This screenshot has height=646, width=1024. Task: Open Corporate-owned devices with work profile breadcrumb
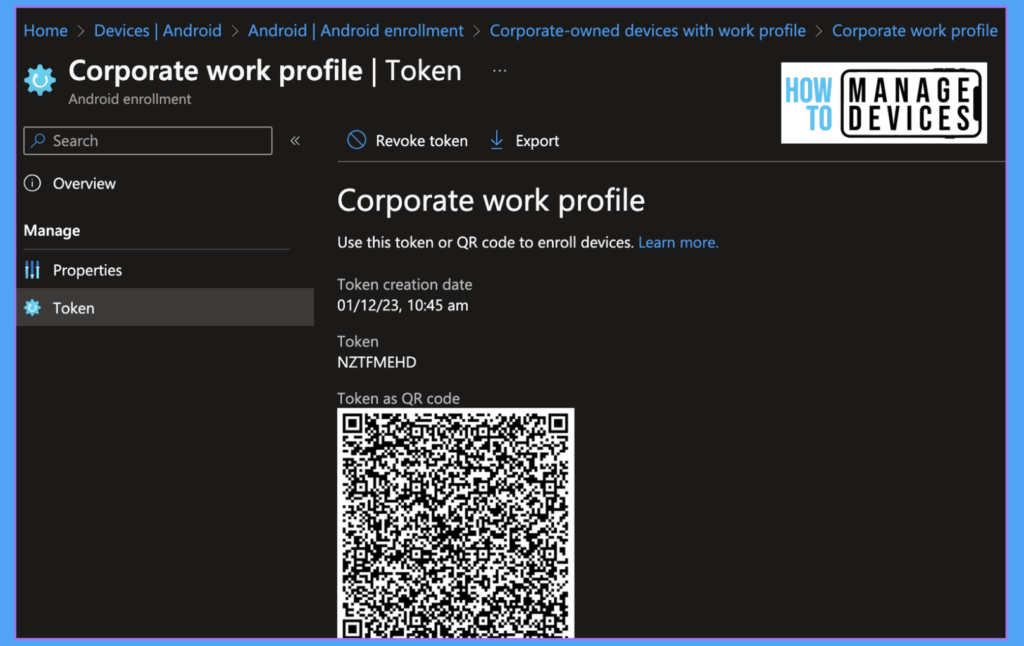click(x=647, y=31)
